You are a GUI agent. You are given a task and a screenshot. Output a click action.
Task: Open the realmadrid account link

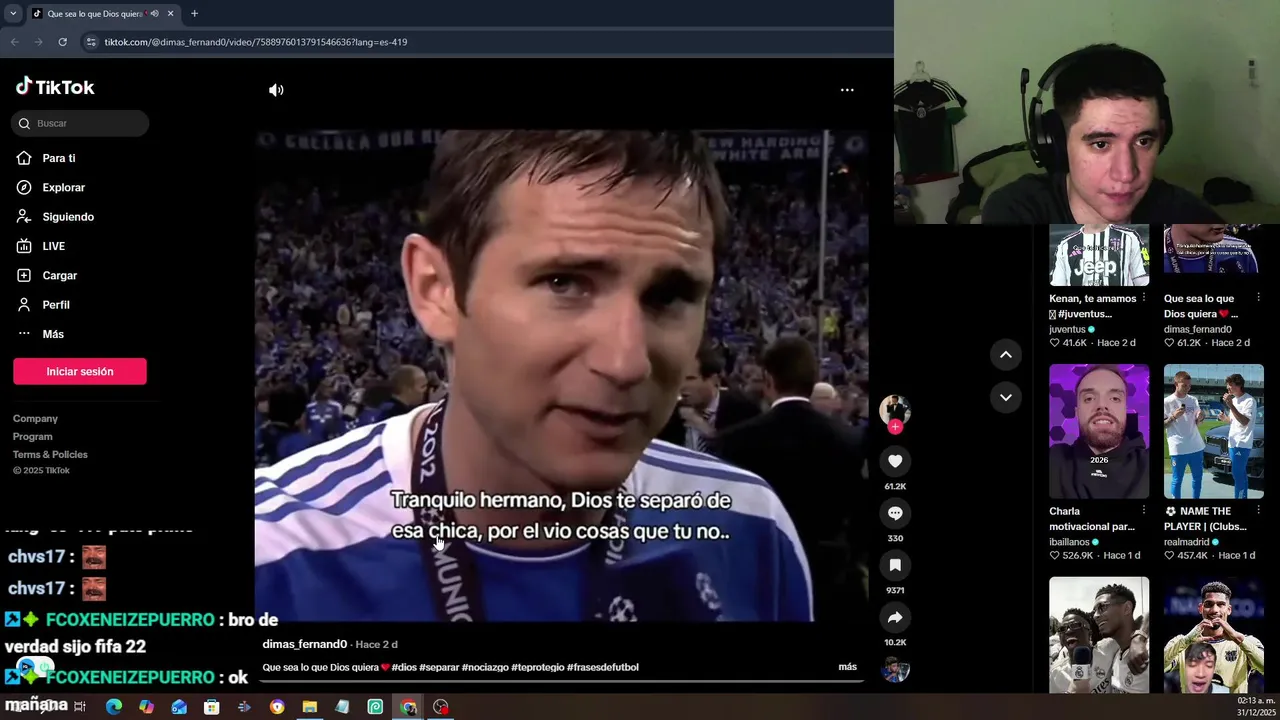pos(1186,542)
